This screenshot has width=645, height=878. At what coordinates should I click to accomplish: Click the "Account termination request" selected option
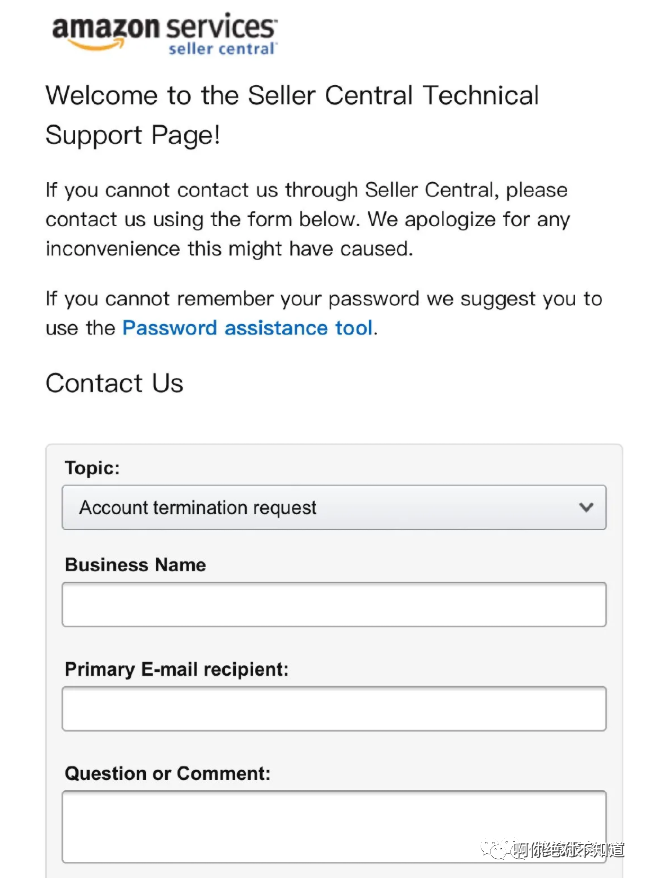198,508
